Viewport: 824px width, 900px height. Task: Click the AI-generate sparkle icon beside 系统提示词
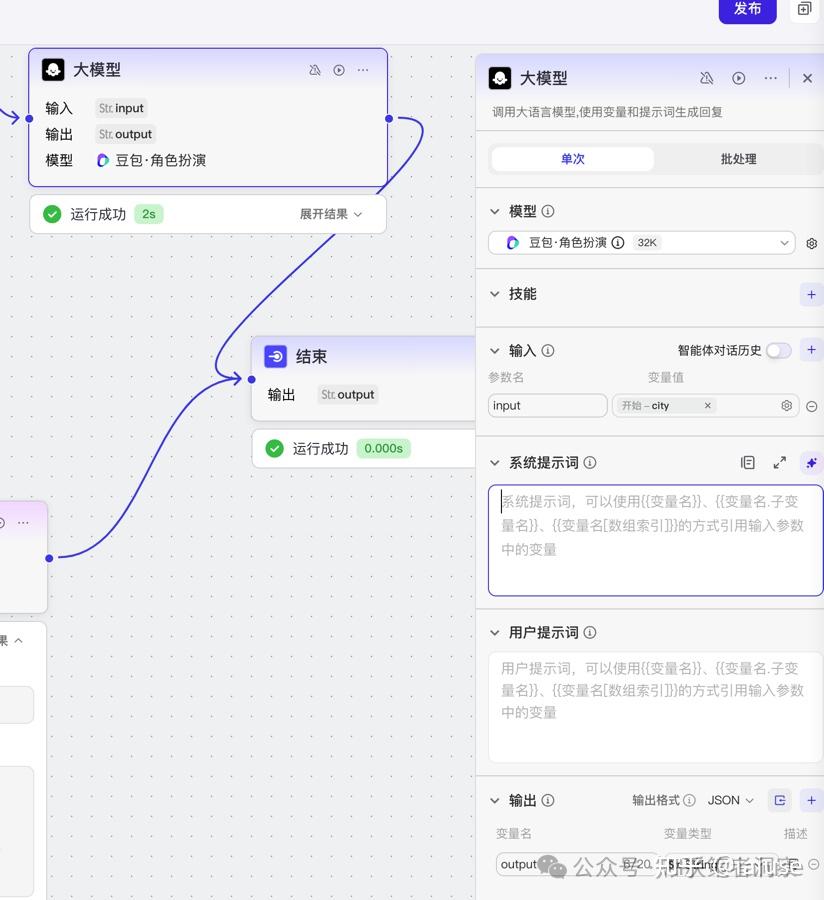click(x=811, y=462)
